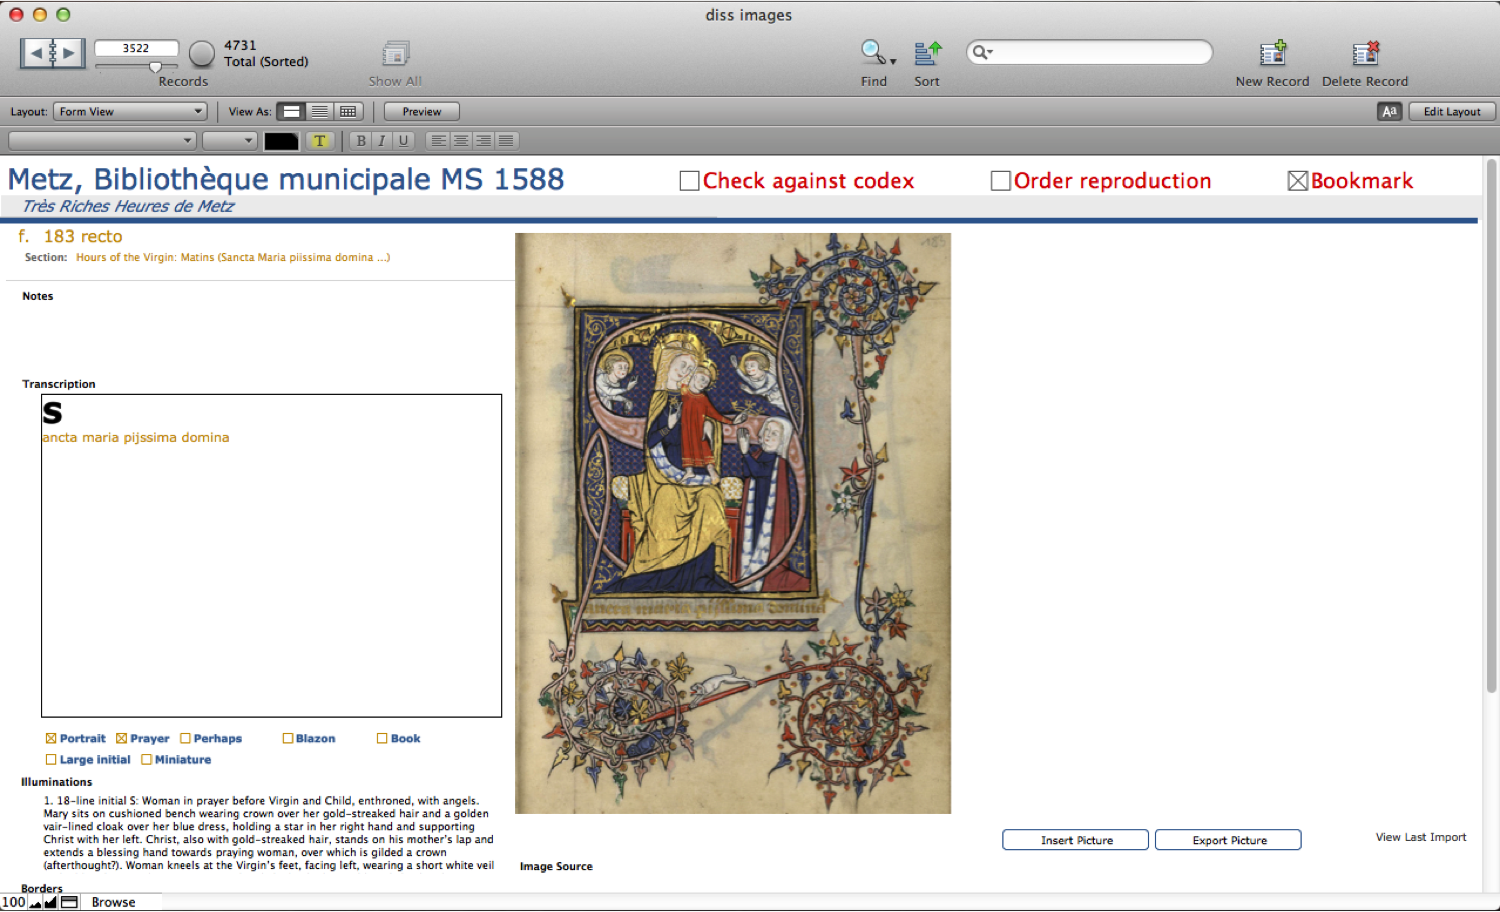Screen dimensions: 1500x912
Task: Apply bold formatting
Action: [361, 141]
